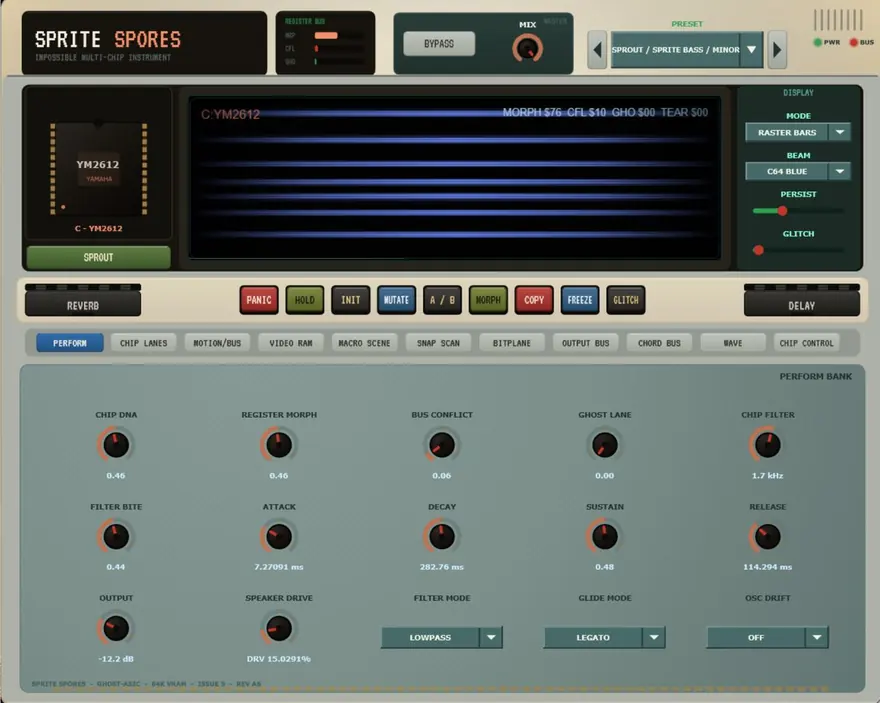Click the YM2612 chip image
880x703 pixels.
(x=98, y=169)
